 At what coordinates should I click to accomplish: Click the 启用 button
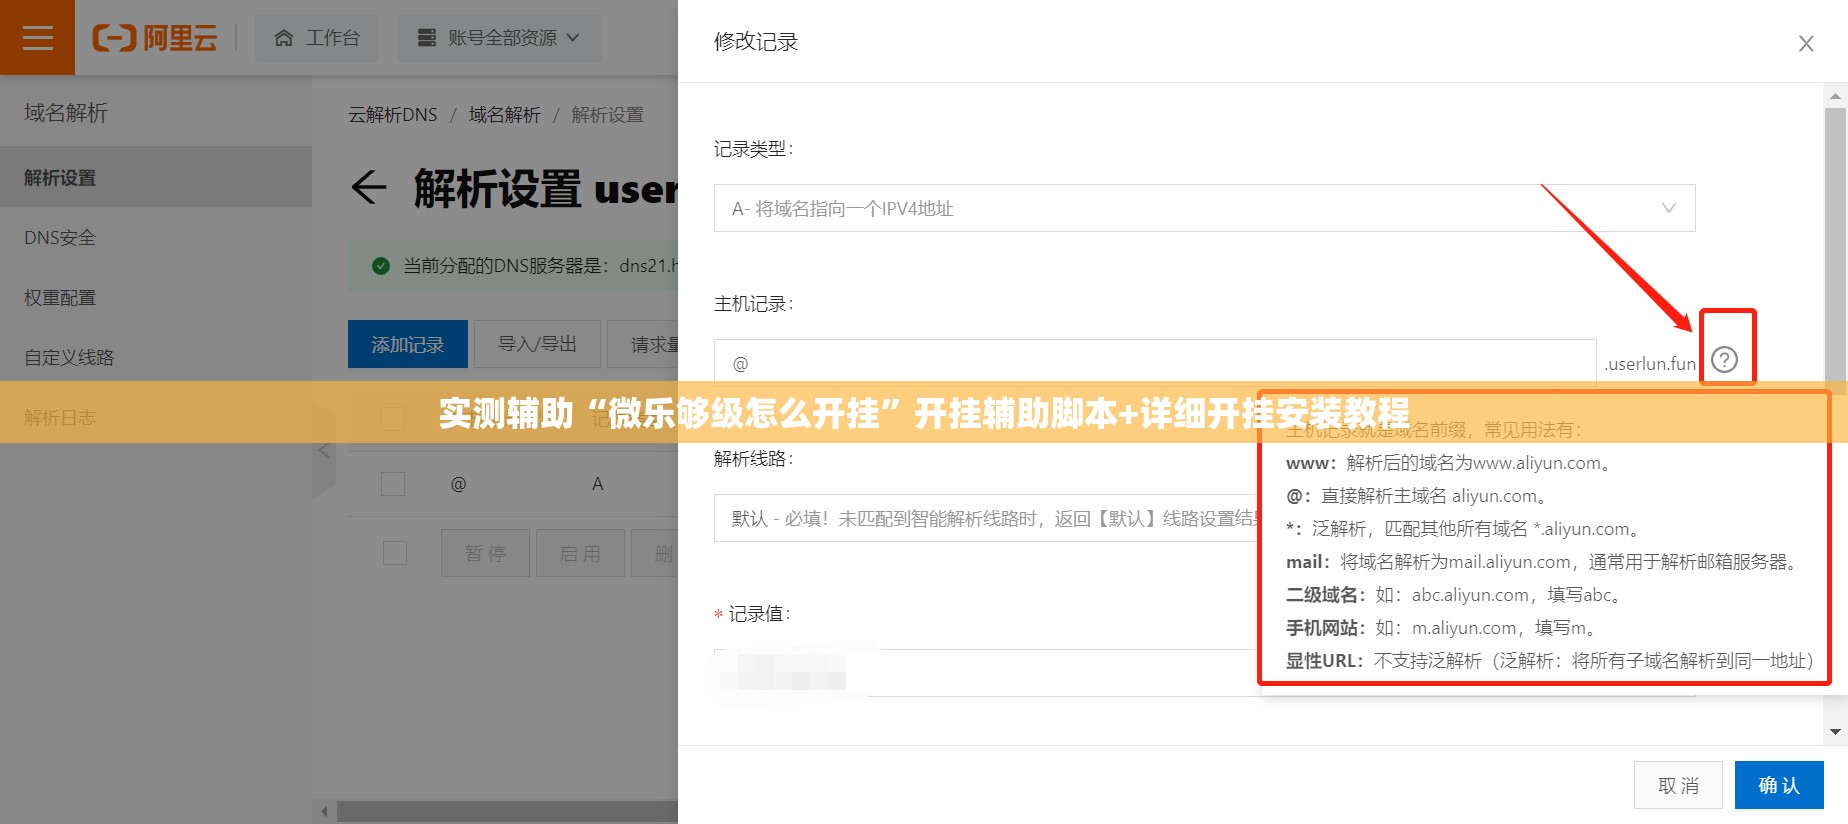tap(580, 553)
